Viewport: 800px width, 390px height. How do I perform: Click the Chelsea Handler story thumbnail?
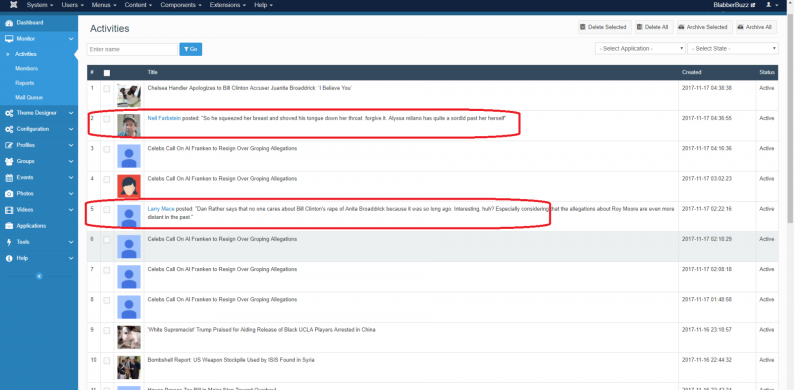[129, 95]
